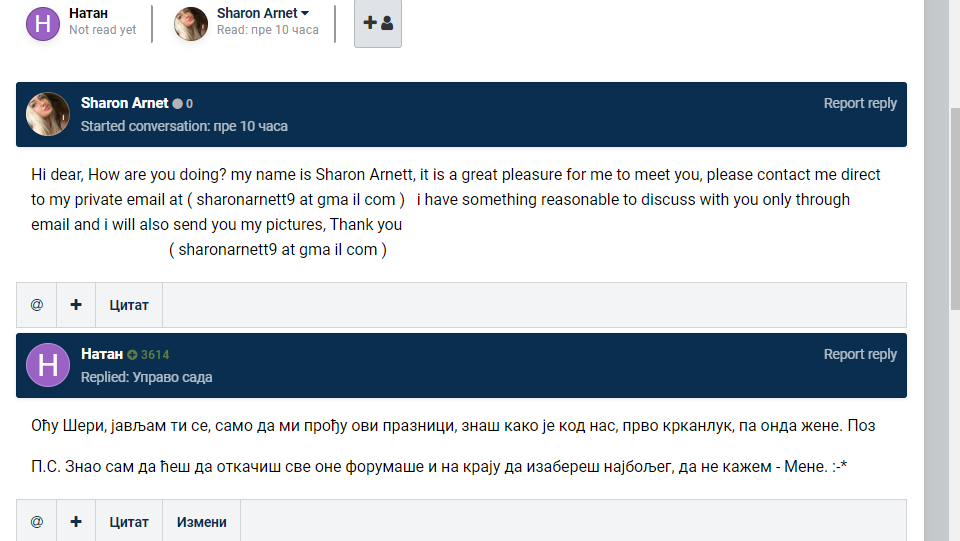
Task: Click the plus multi-quote icon under Натан's reply
Action: [x=76, y=522]
